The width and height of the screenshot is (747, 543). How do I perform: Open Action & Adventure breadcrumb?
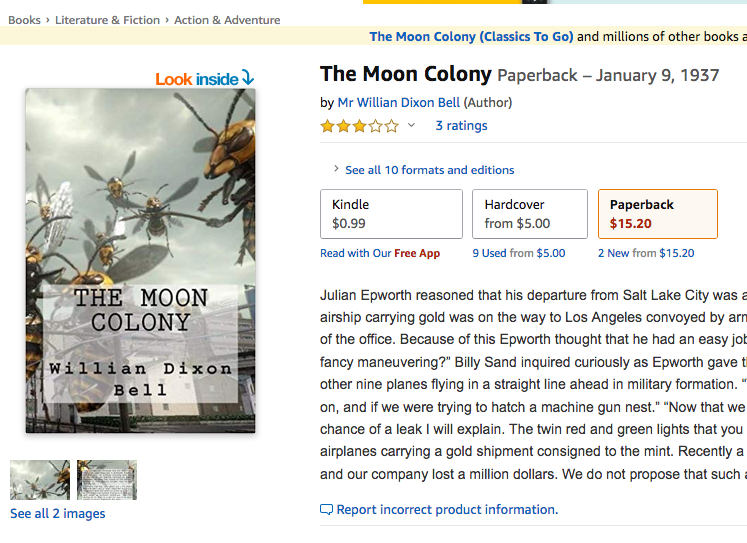[x=227, y=20]
